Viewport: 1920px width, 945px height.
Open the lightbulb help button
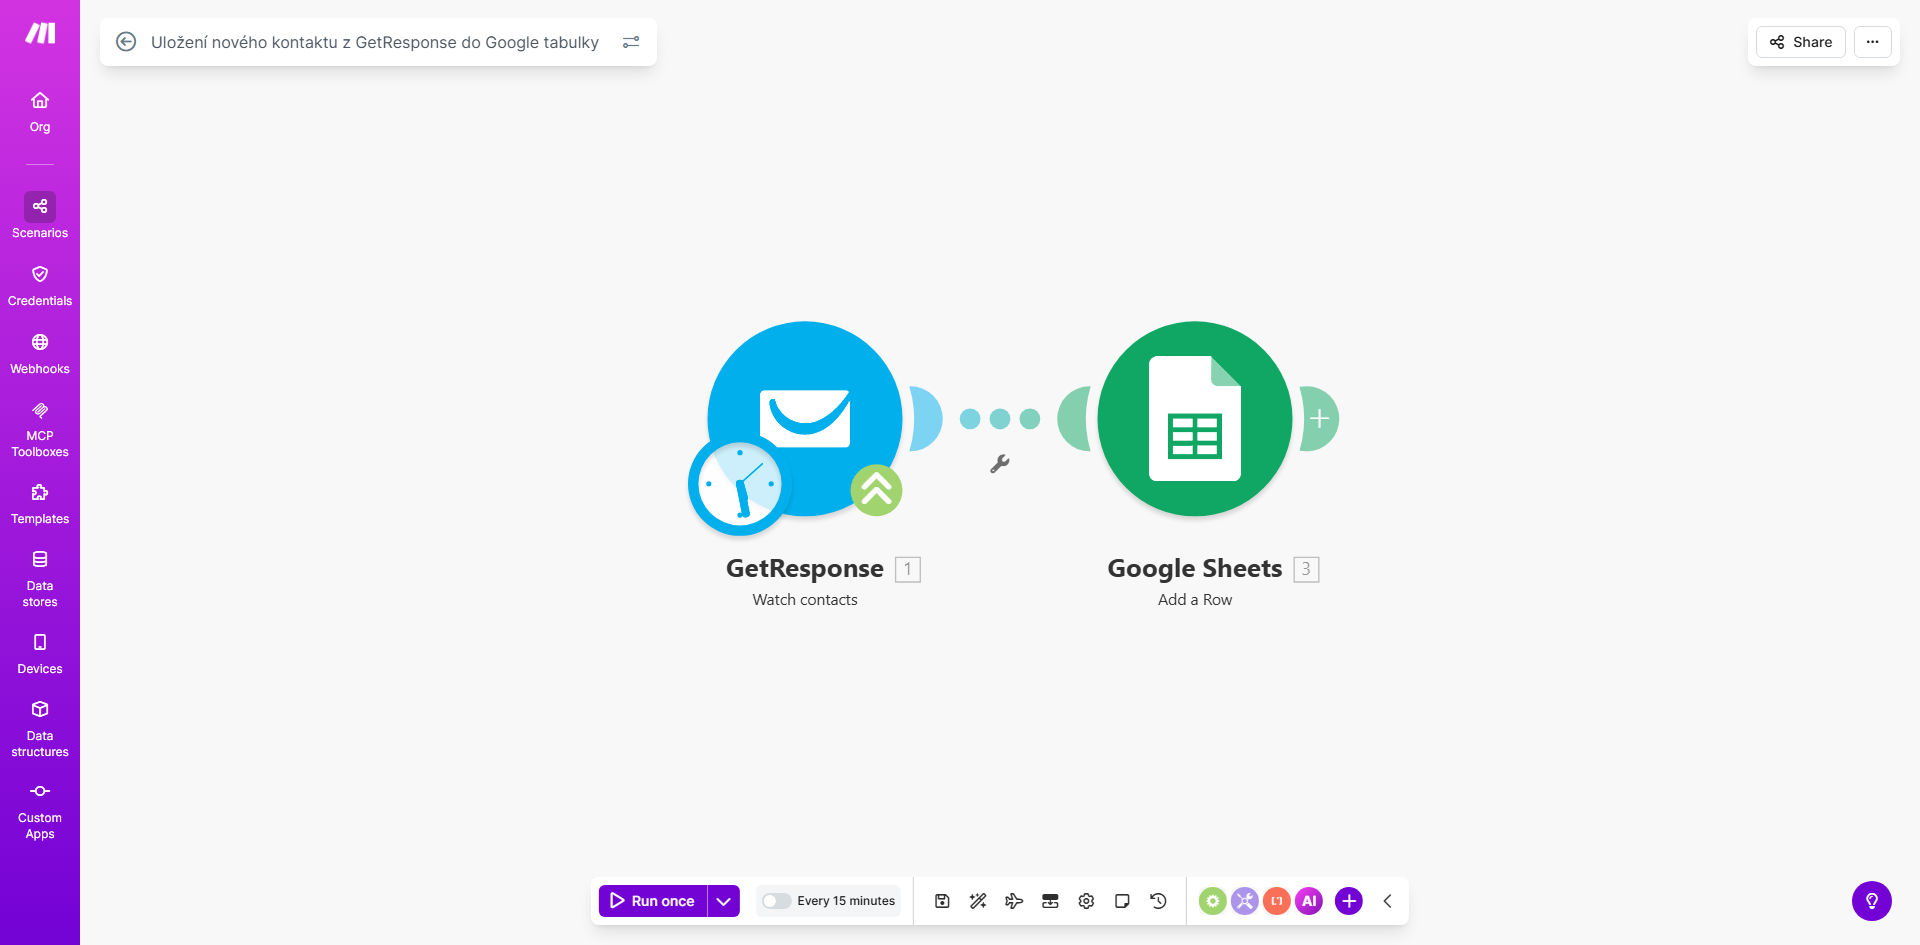[x=1872, y=901]
